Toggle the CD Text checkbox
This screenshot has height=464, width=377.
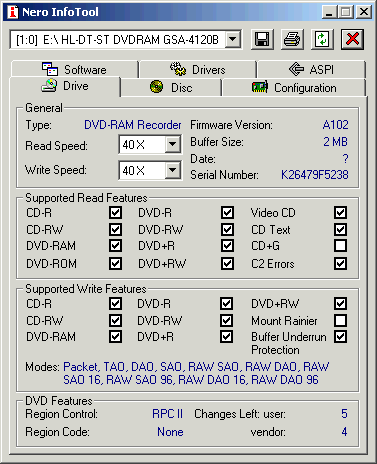point(340,229)
